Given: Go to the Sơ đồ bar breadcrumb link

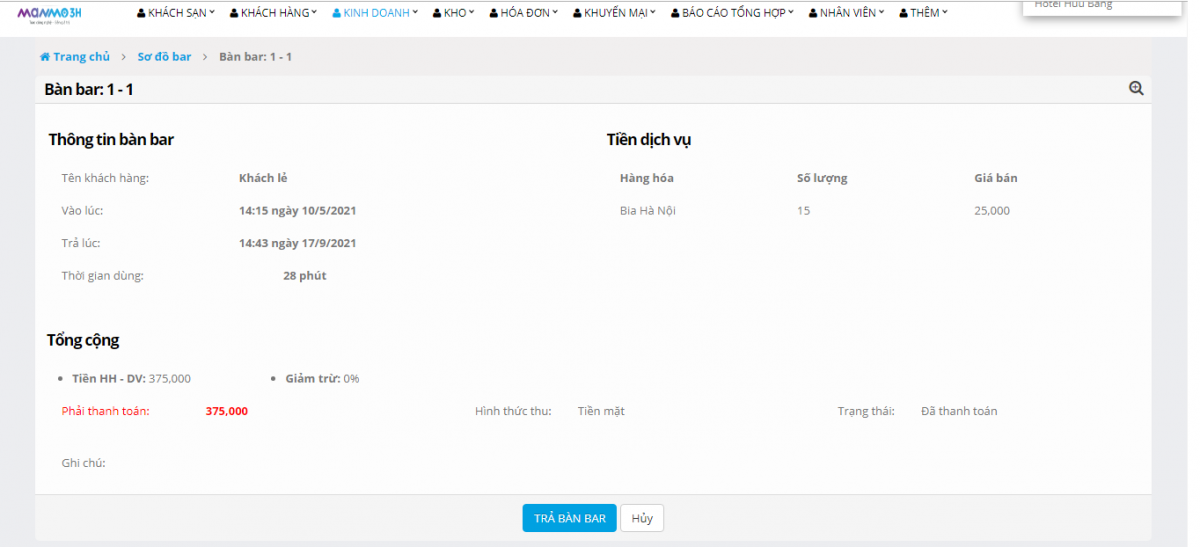Looking at the screenshot, I should click(164, 57).
